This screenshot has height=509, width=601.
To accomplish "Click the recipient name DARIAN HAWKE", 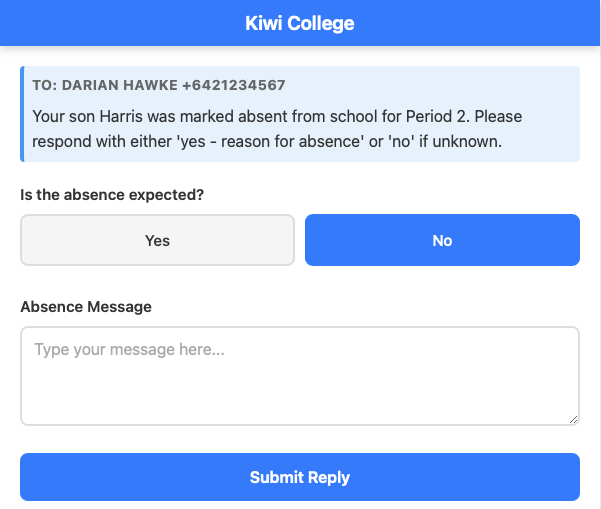I will [x=120, y=86].
